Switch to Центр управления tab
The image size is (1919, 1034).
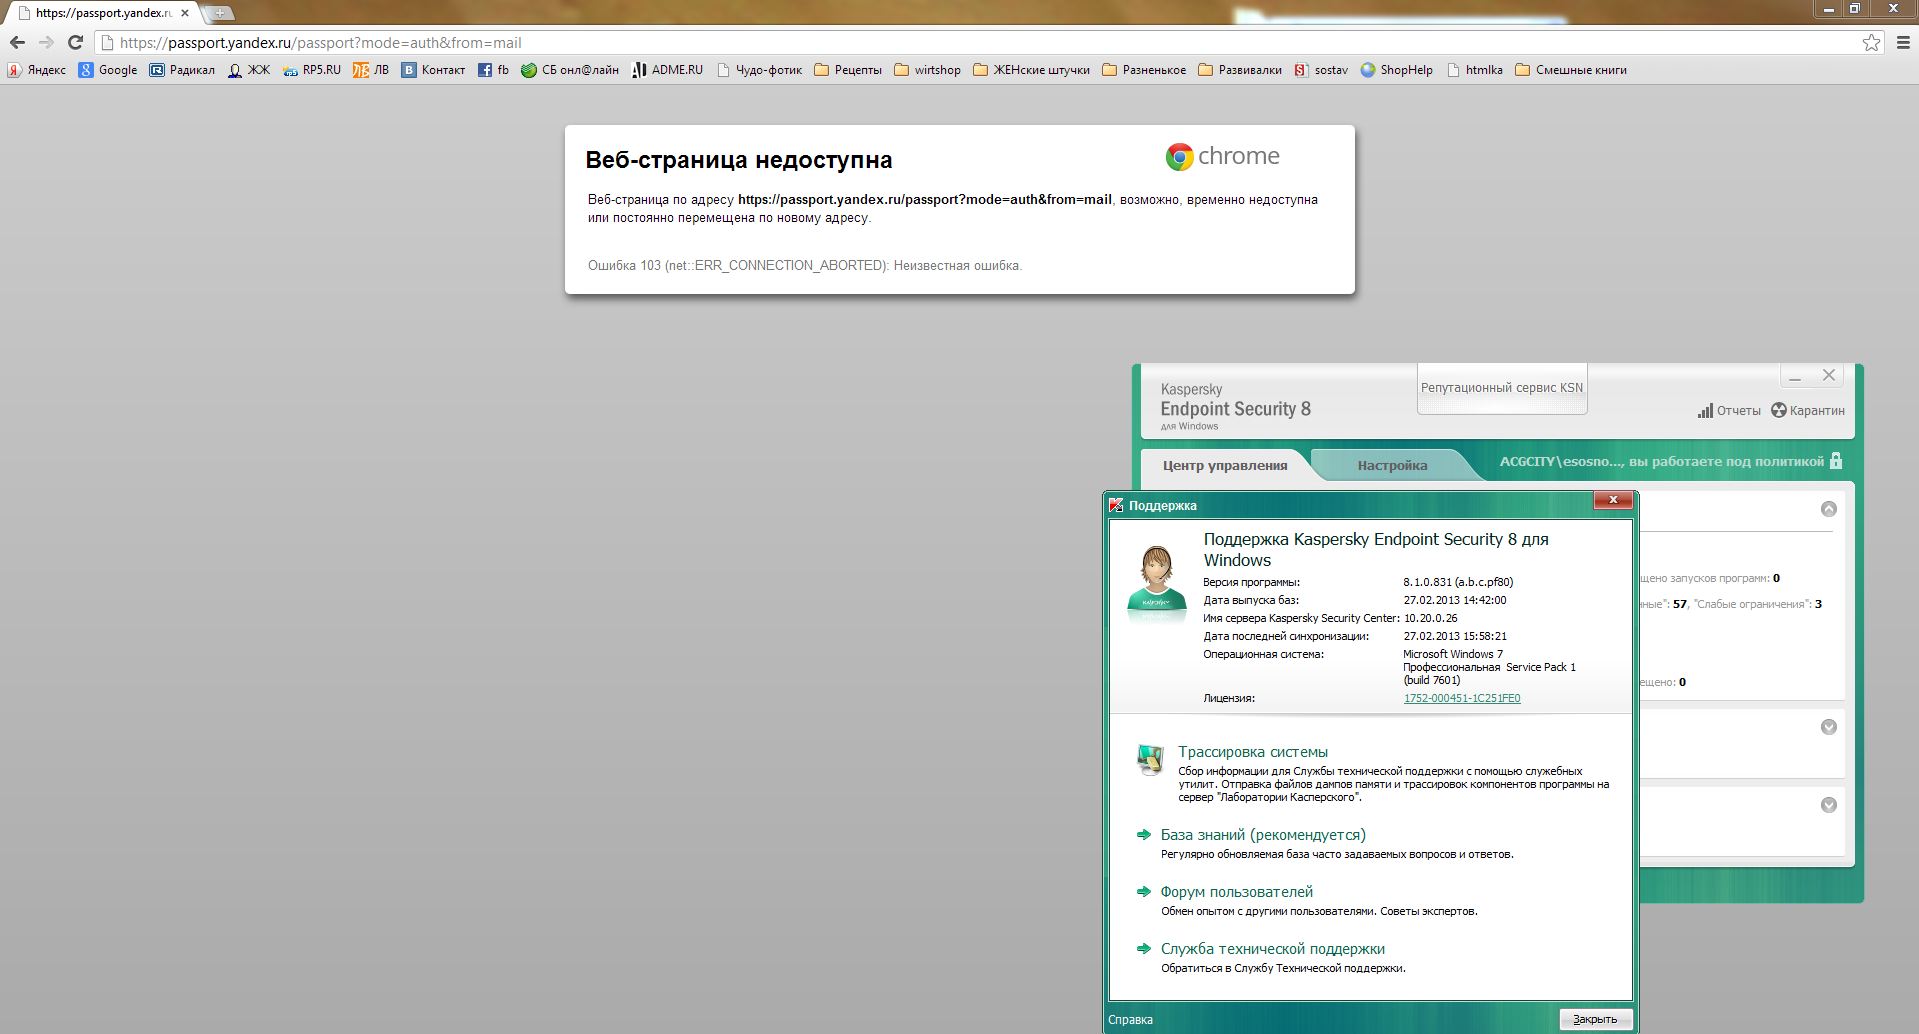pyautogui.click(x=1225, y=466)
